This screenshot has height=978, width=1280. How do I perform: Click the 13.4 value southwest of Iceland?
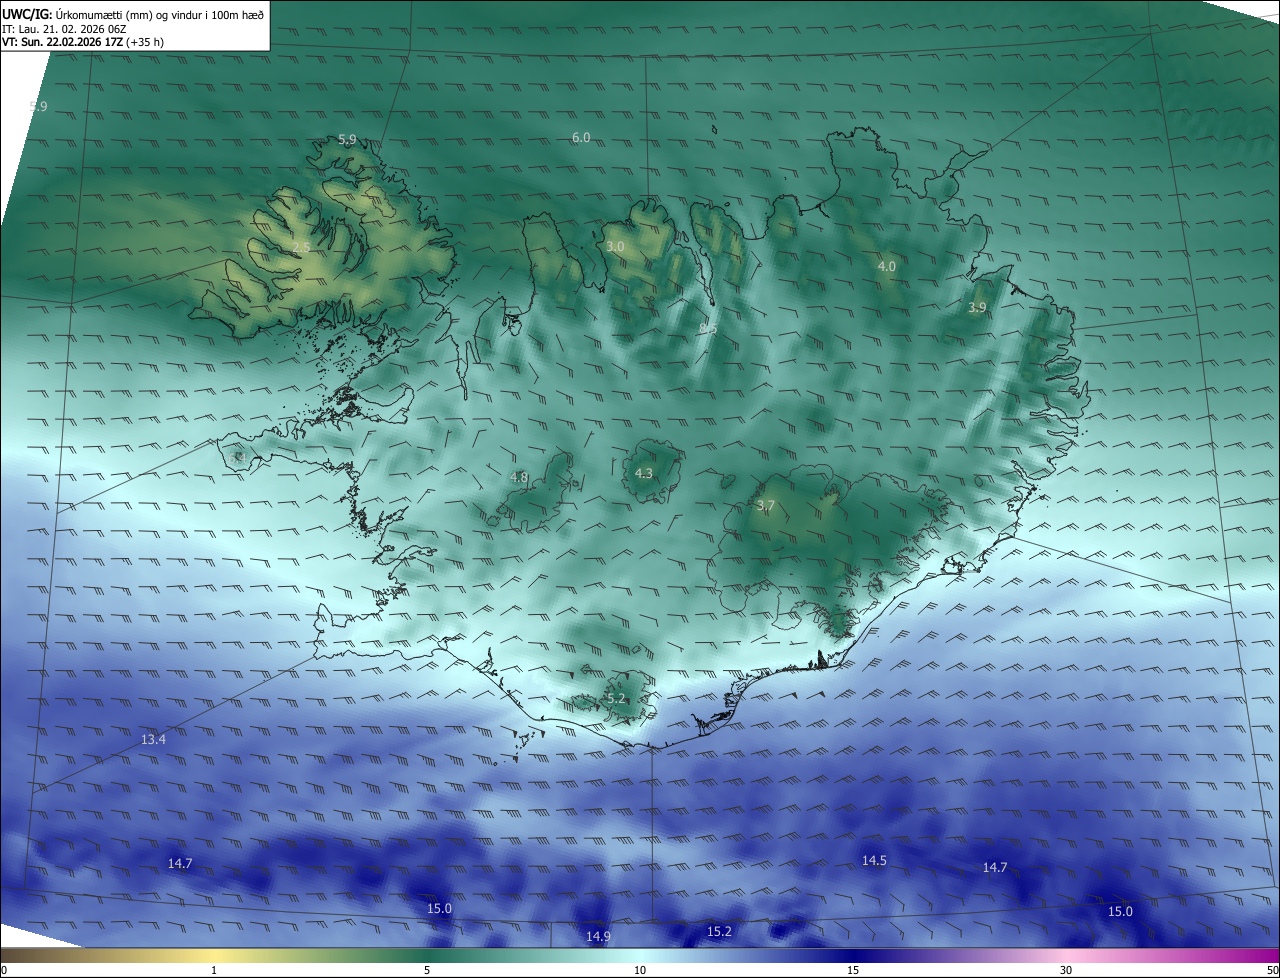pyautogui.click(x=153, y=740)
